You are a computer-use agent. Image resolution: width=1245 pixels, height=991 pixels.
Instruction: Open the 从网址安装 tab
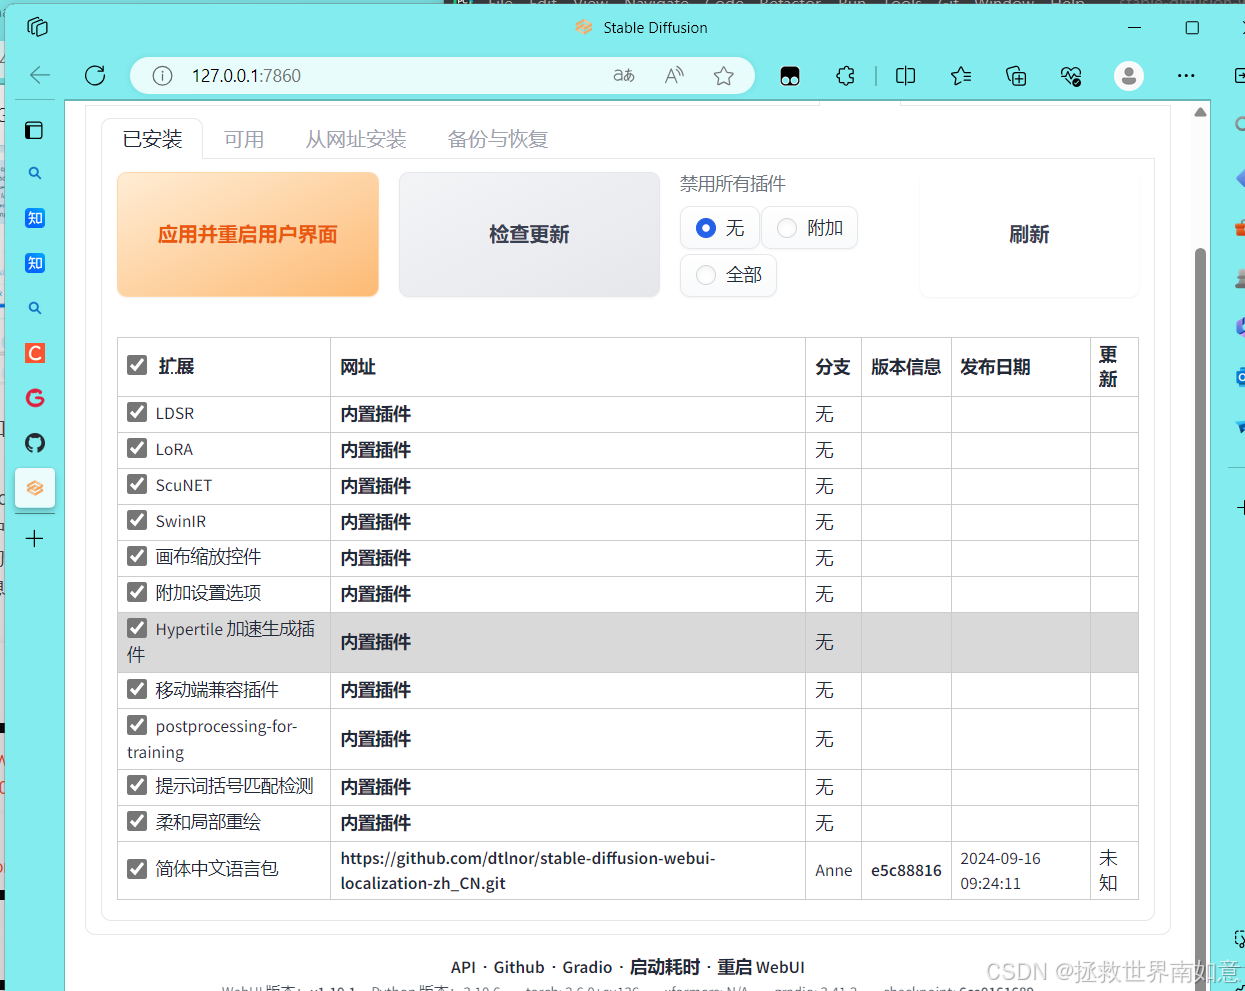356,139
